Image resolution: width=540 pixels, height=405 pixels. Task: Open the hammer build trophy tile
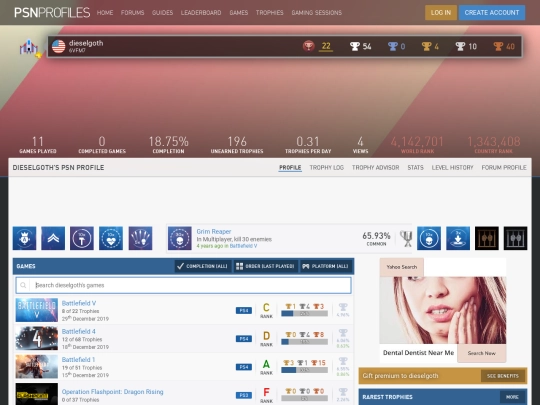82,238
